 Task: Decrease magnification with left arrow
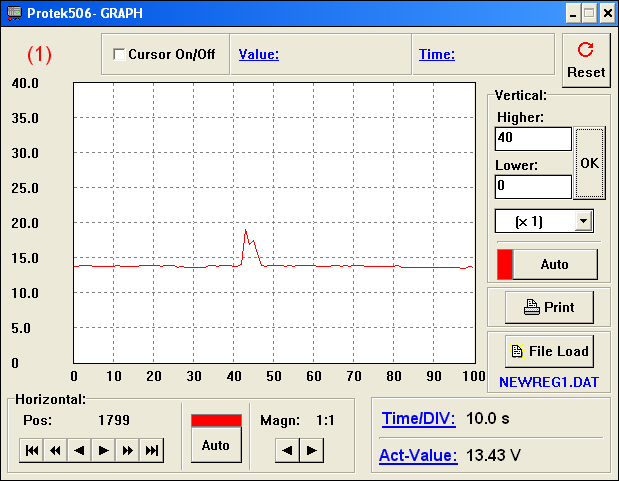288,451
